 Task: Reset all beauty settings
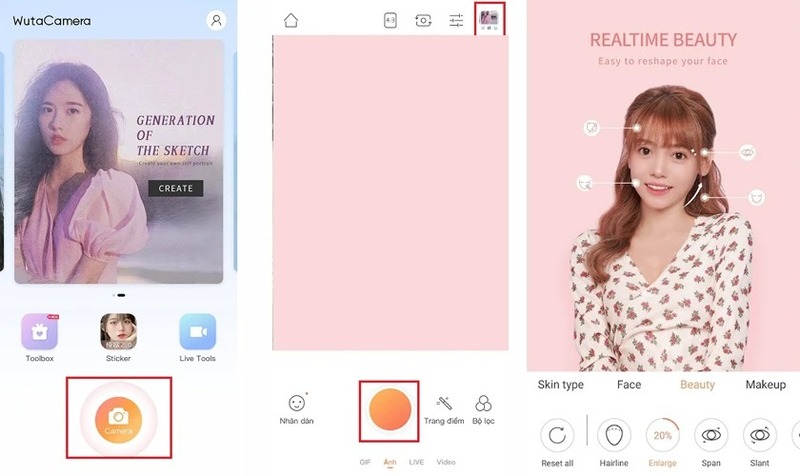557,443
